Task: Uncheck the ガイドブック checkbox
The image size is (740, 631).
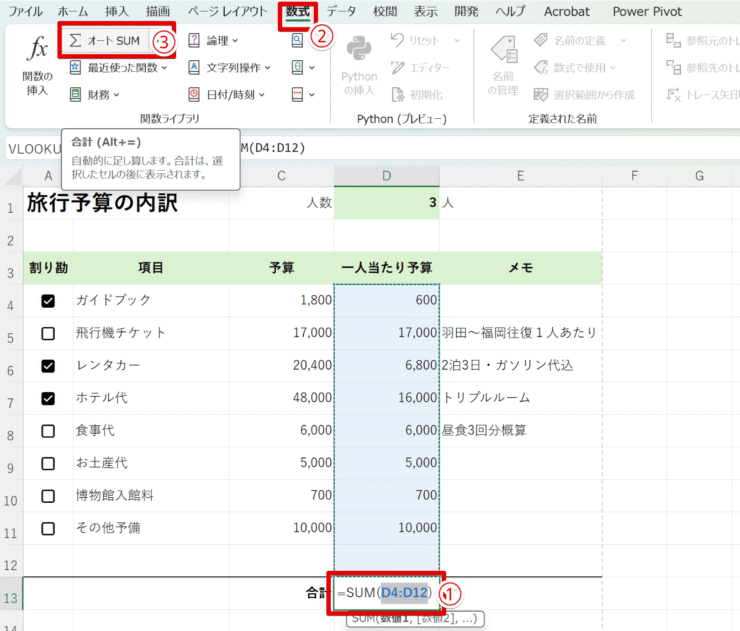Action: pyautogui.click(x=48, y=301)
